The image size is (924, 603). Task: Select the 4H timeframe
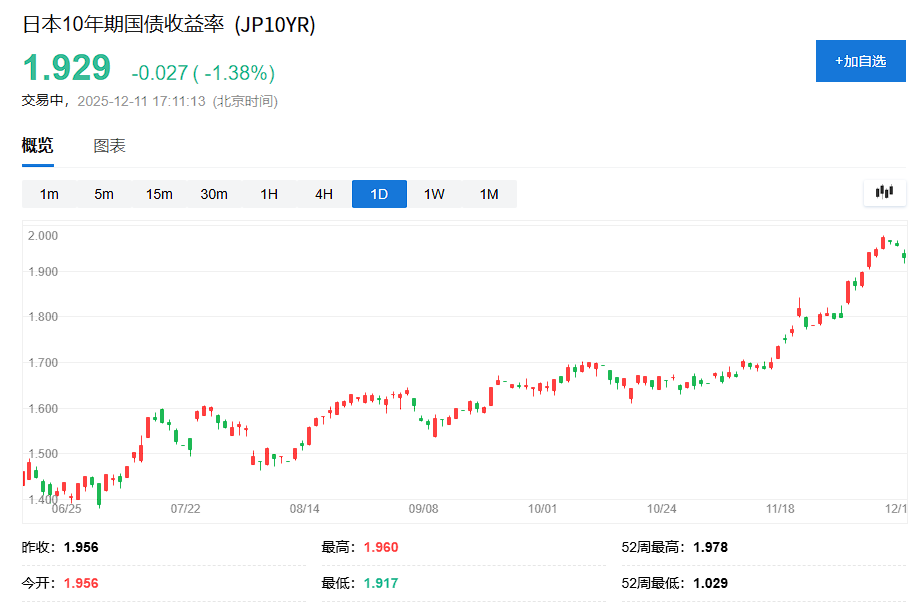pos(323,194)
